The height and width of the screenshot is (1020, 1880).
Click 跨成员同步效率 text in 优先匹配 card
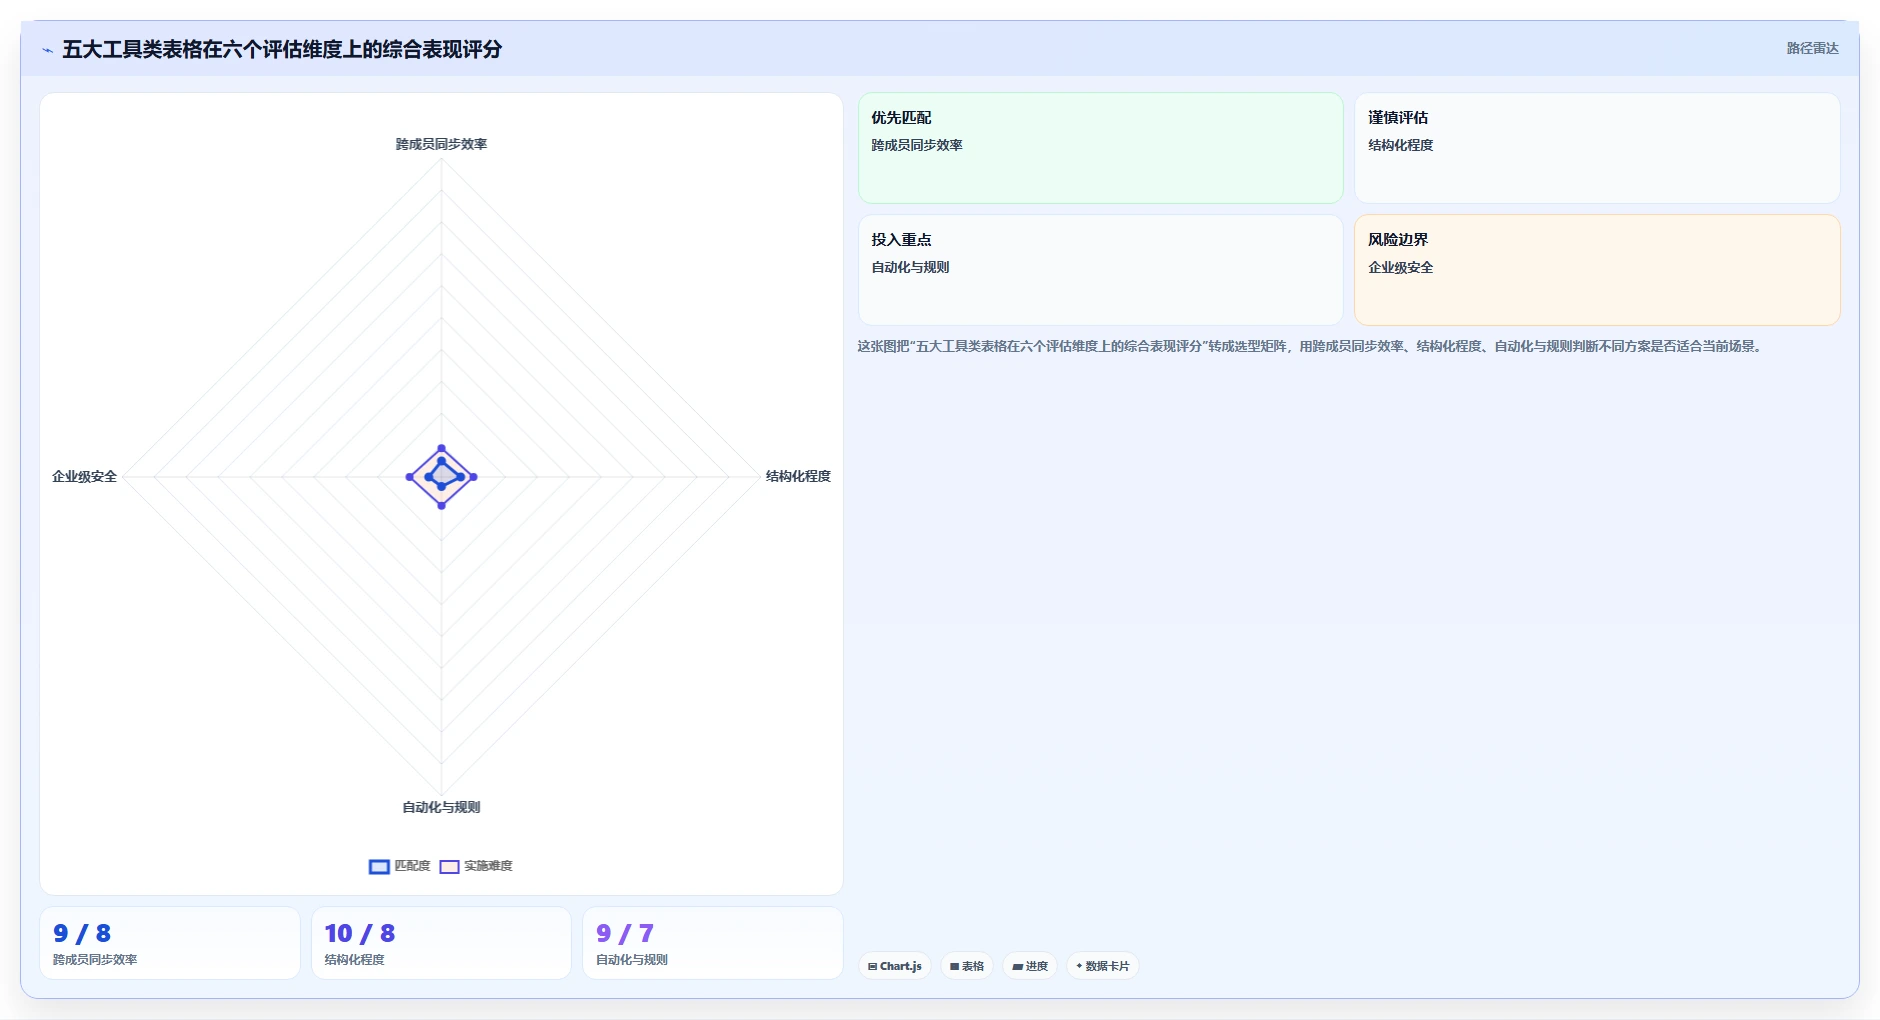[x=917, y=145]
